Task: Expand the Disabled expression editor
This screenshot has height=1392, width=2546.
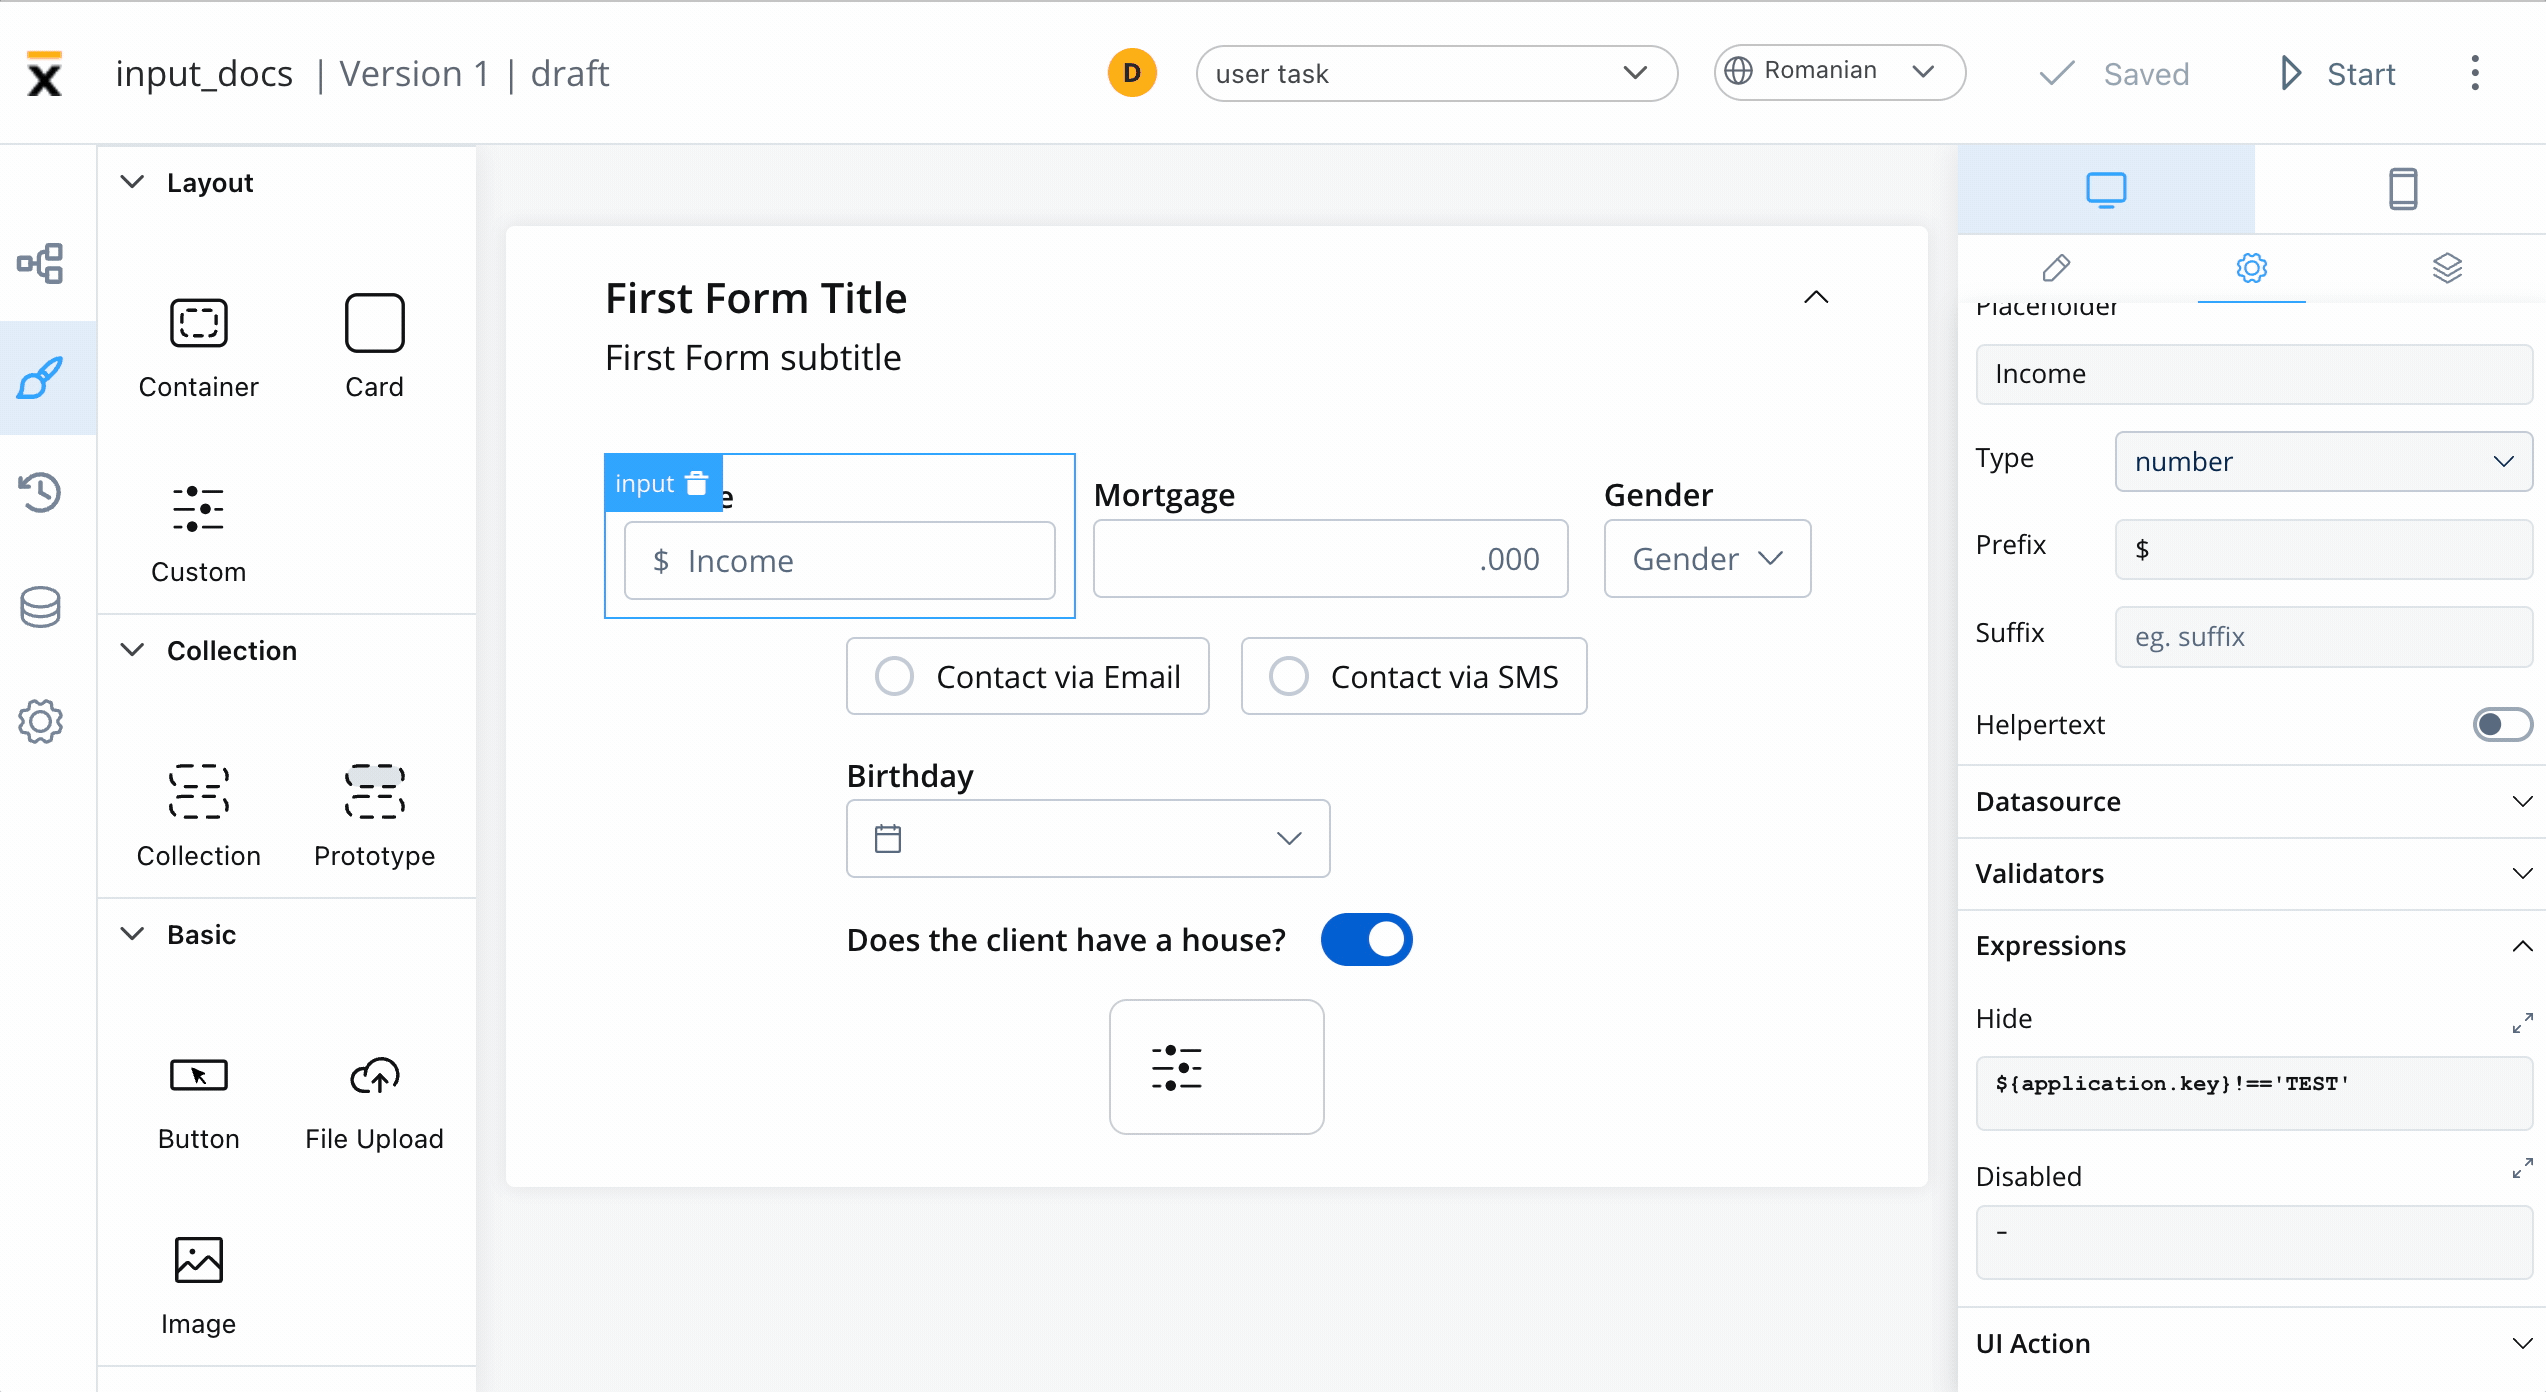Action: click(2522, 1167)
